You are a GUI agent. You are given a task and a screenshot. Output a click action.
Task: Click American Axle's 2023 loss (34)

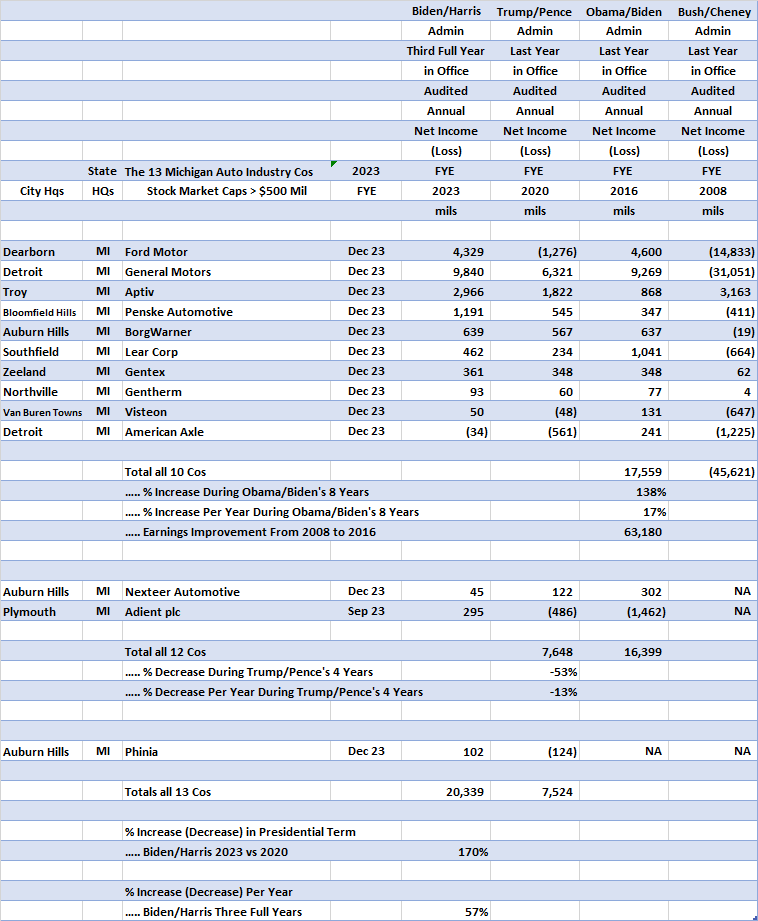click(x=446, y=431)
